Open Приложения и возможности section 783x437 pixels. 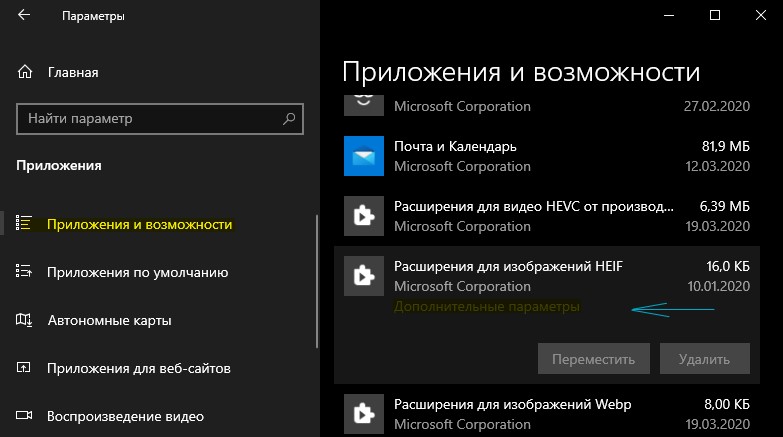[x=139, y=224]
